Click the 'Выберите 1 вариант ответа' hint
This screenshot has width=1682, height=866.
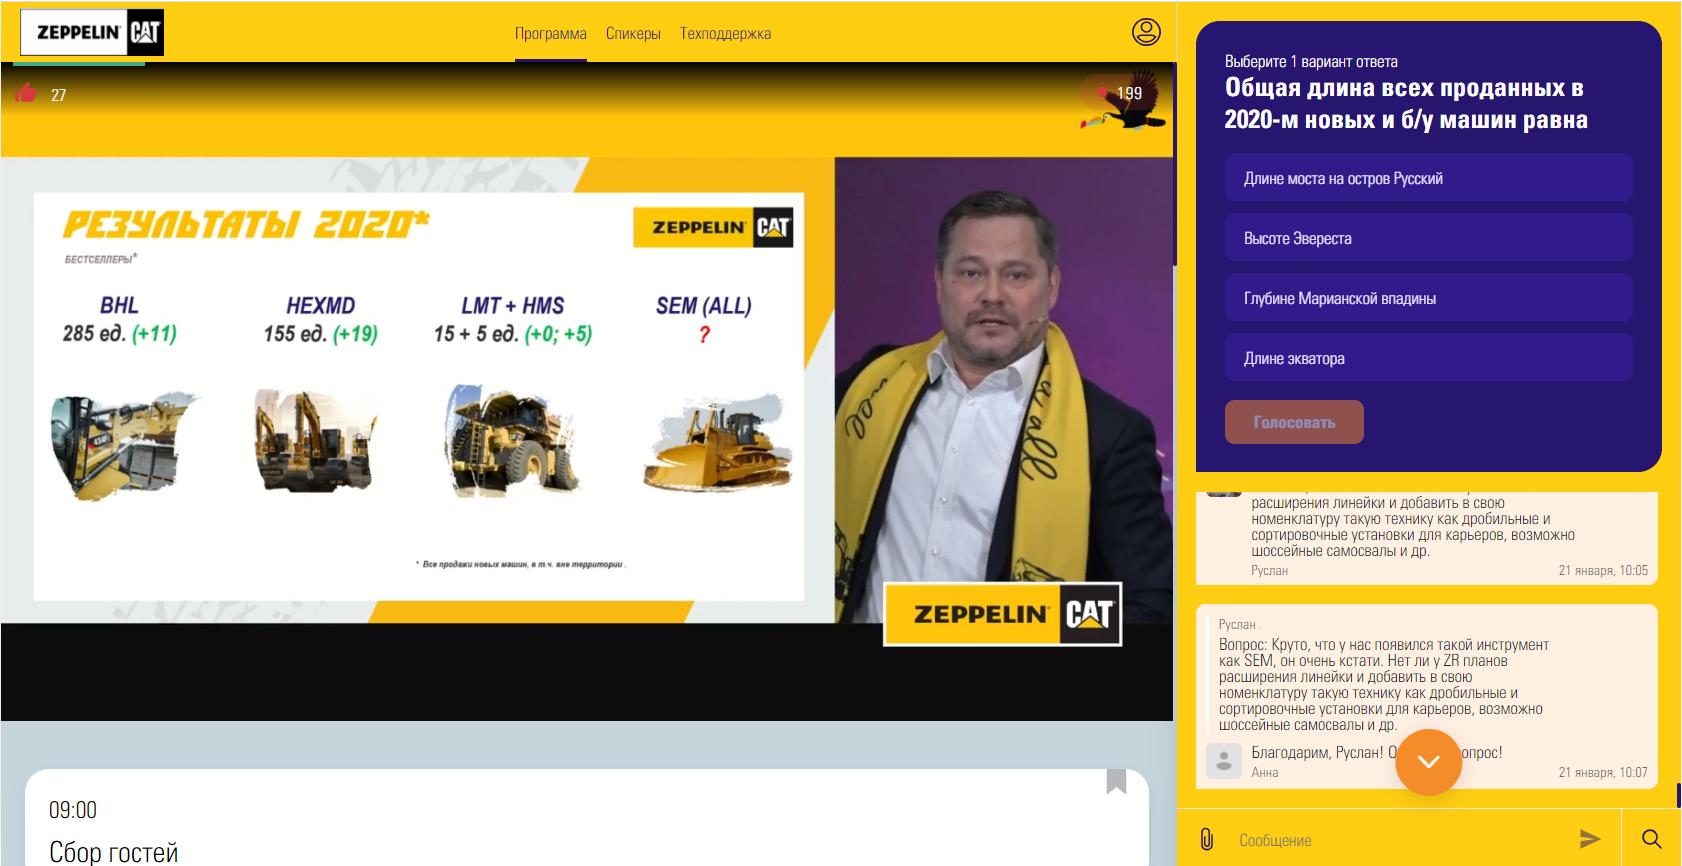(1311, 61)
